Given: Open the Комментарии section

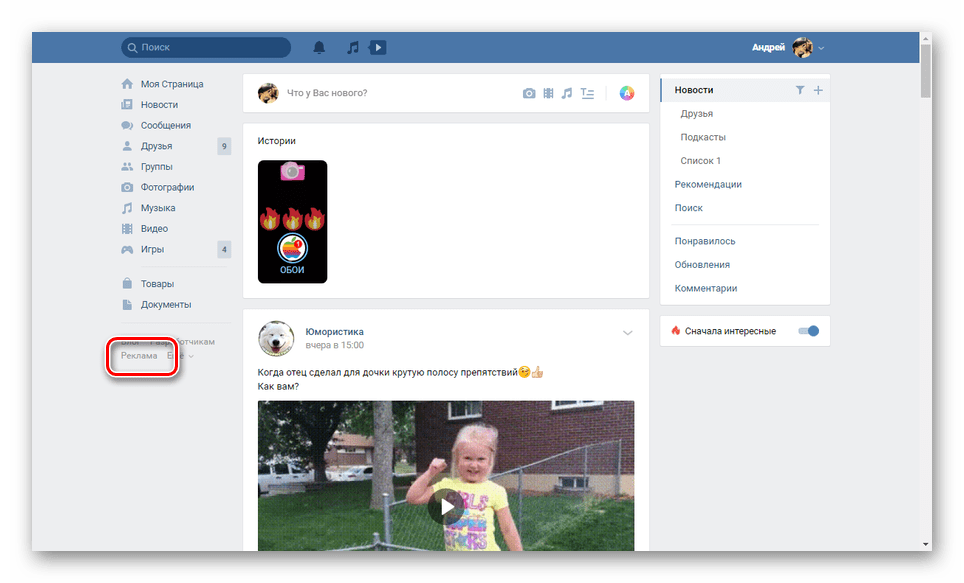Looking at the screenshot, I should coord(706,288).
